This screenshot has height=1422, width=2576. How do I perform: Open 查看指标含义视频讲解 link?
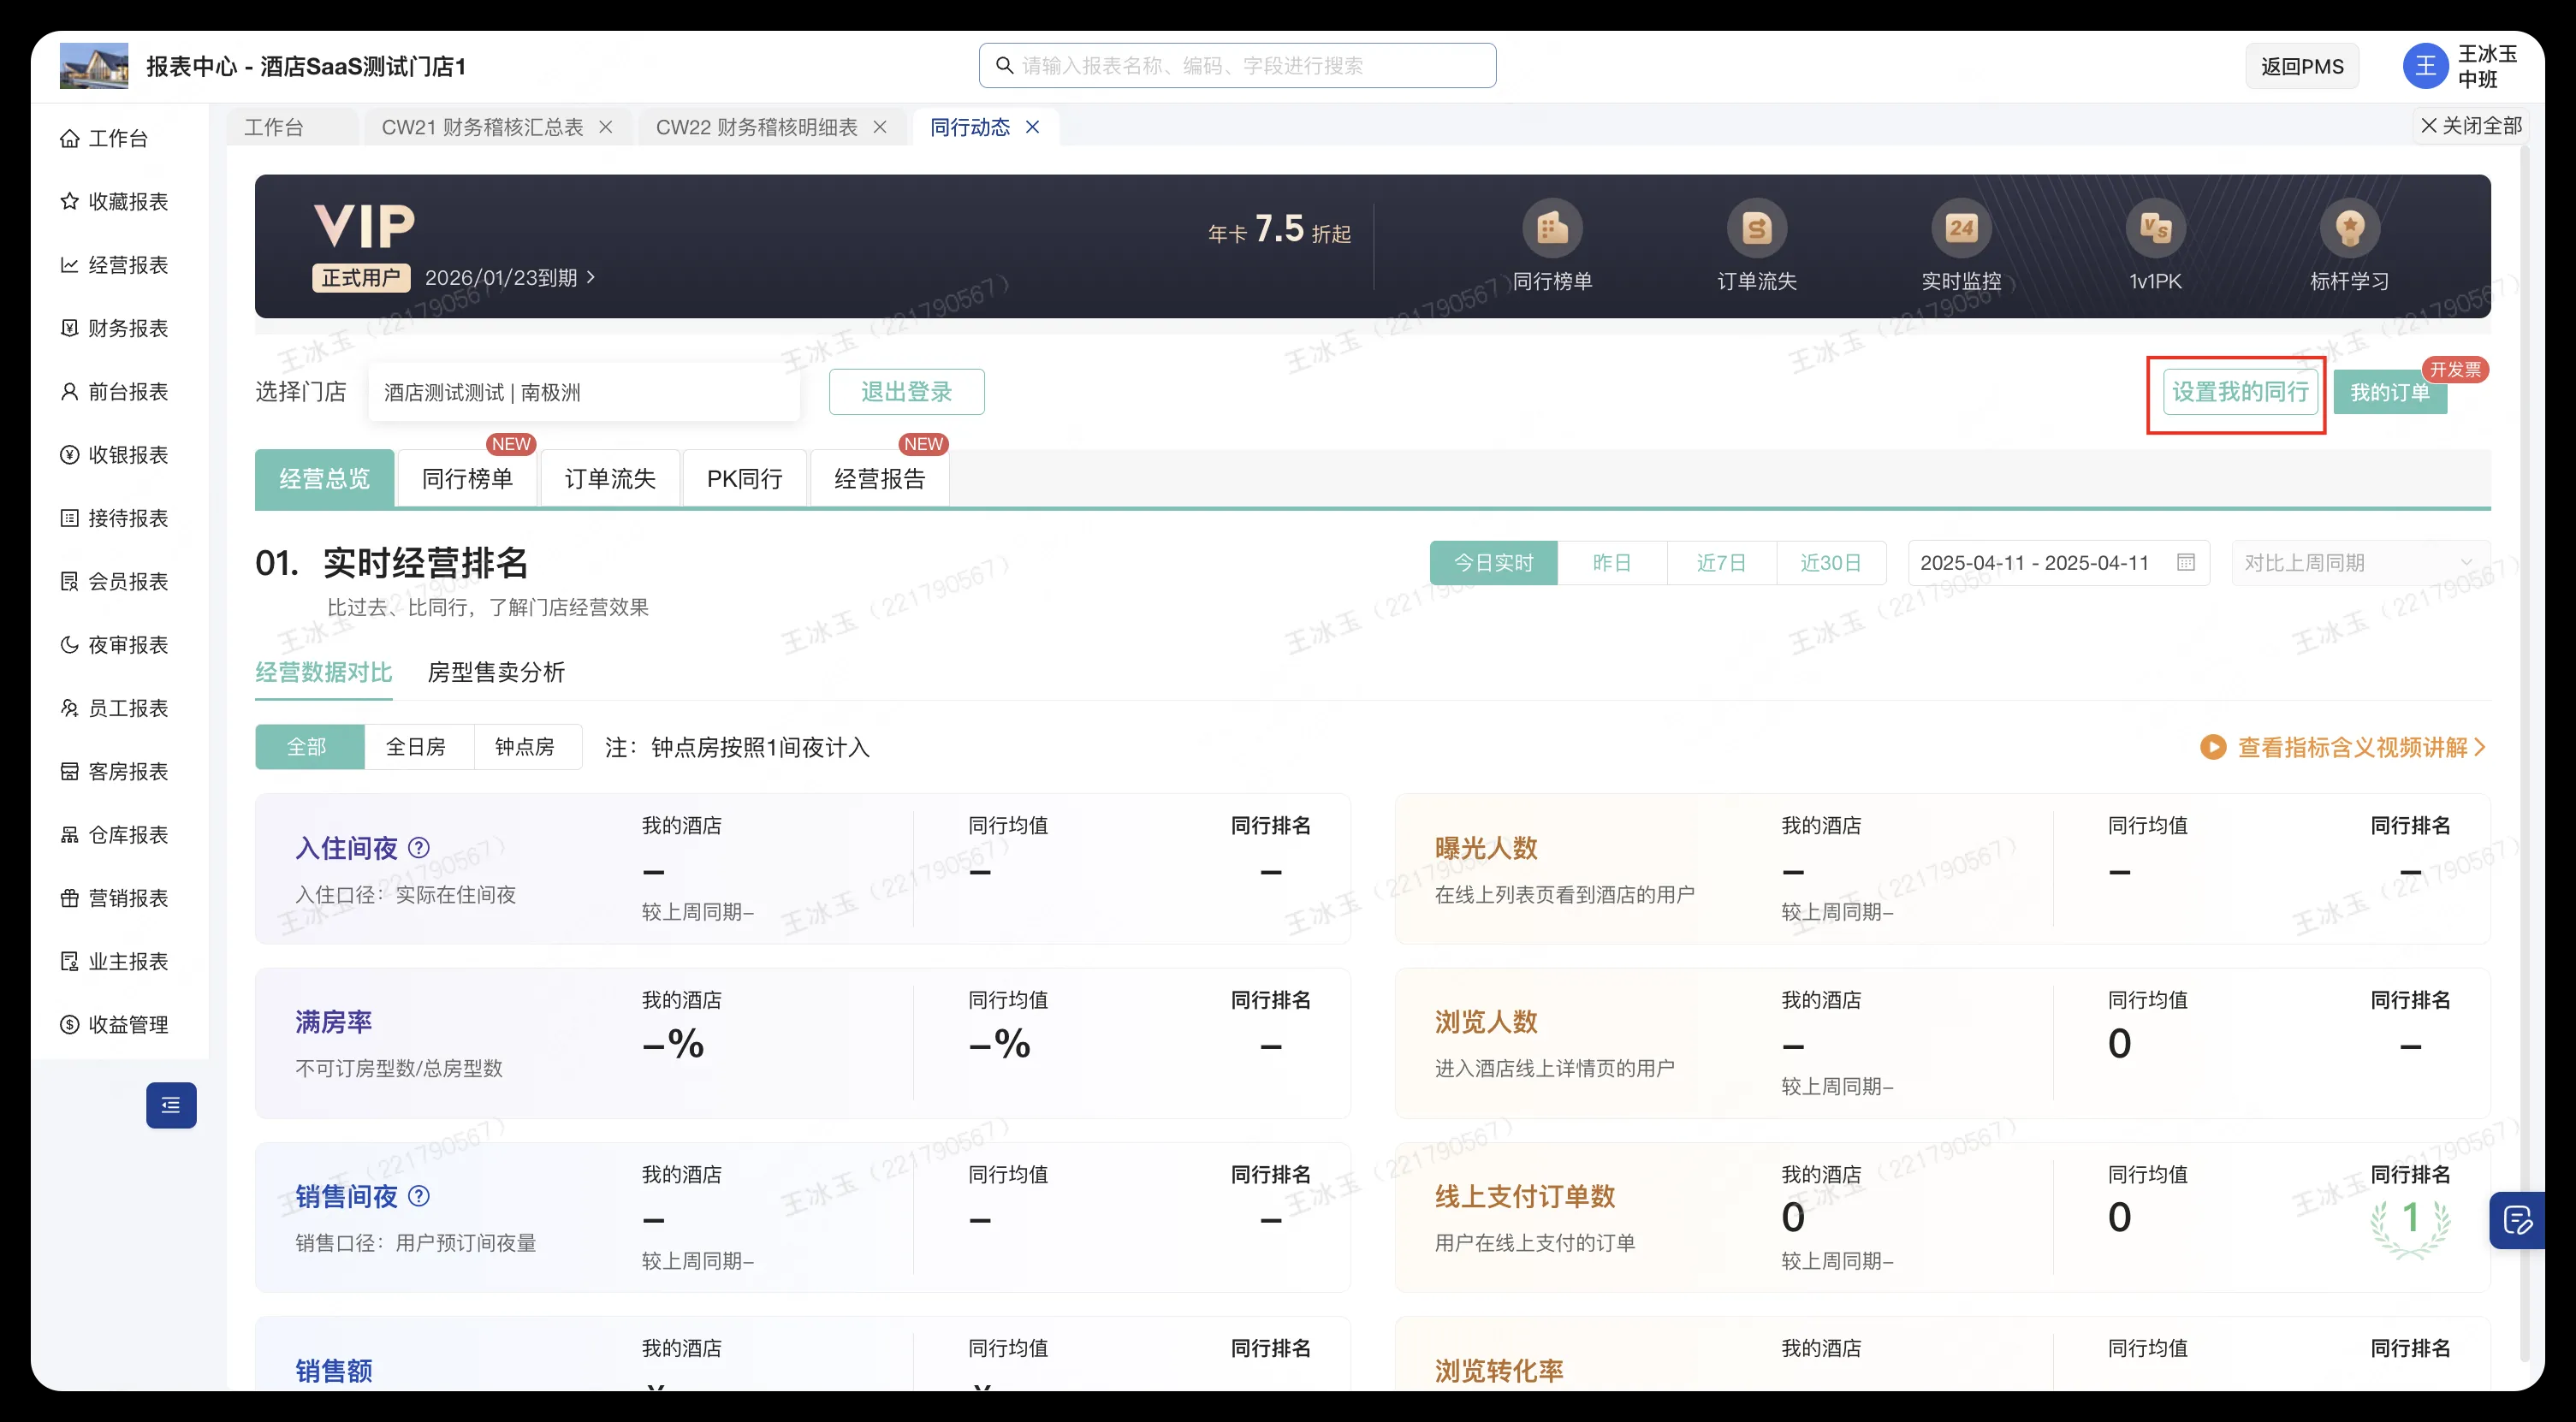click(2344, 747)
